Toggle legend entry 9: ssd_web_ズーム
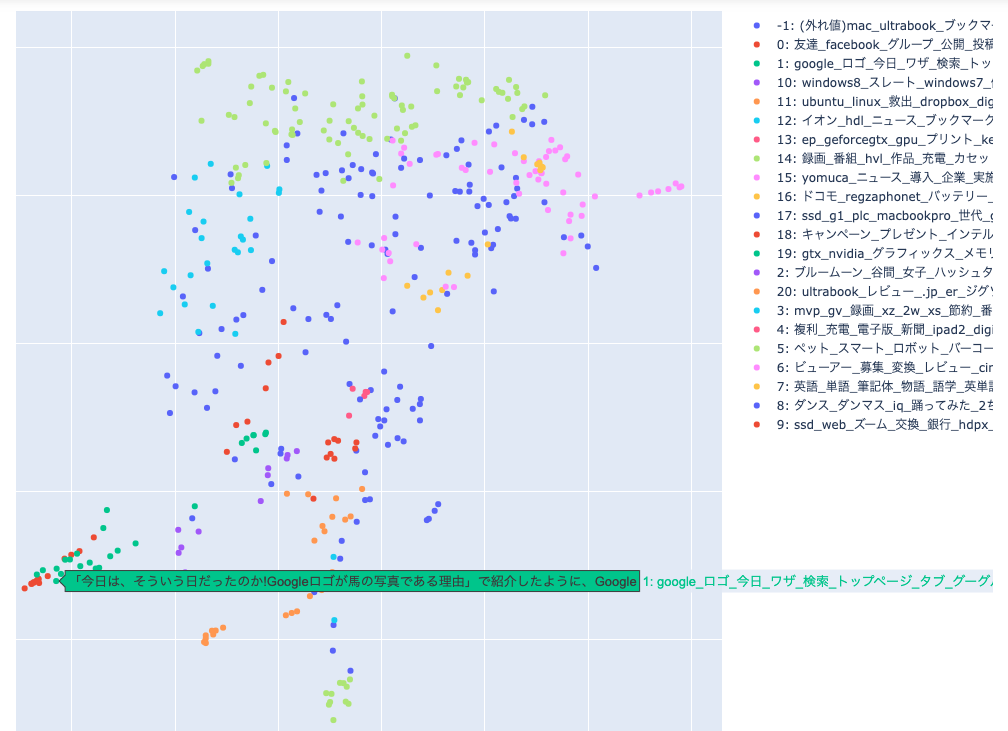The height and width of the screenshot is (731, 1008). tap(872, 424)
